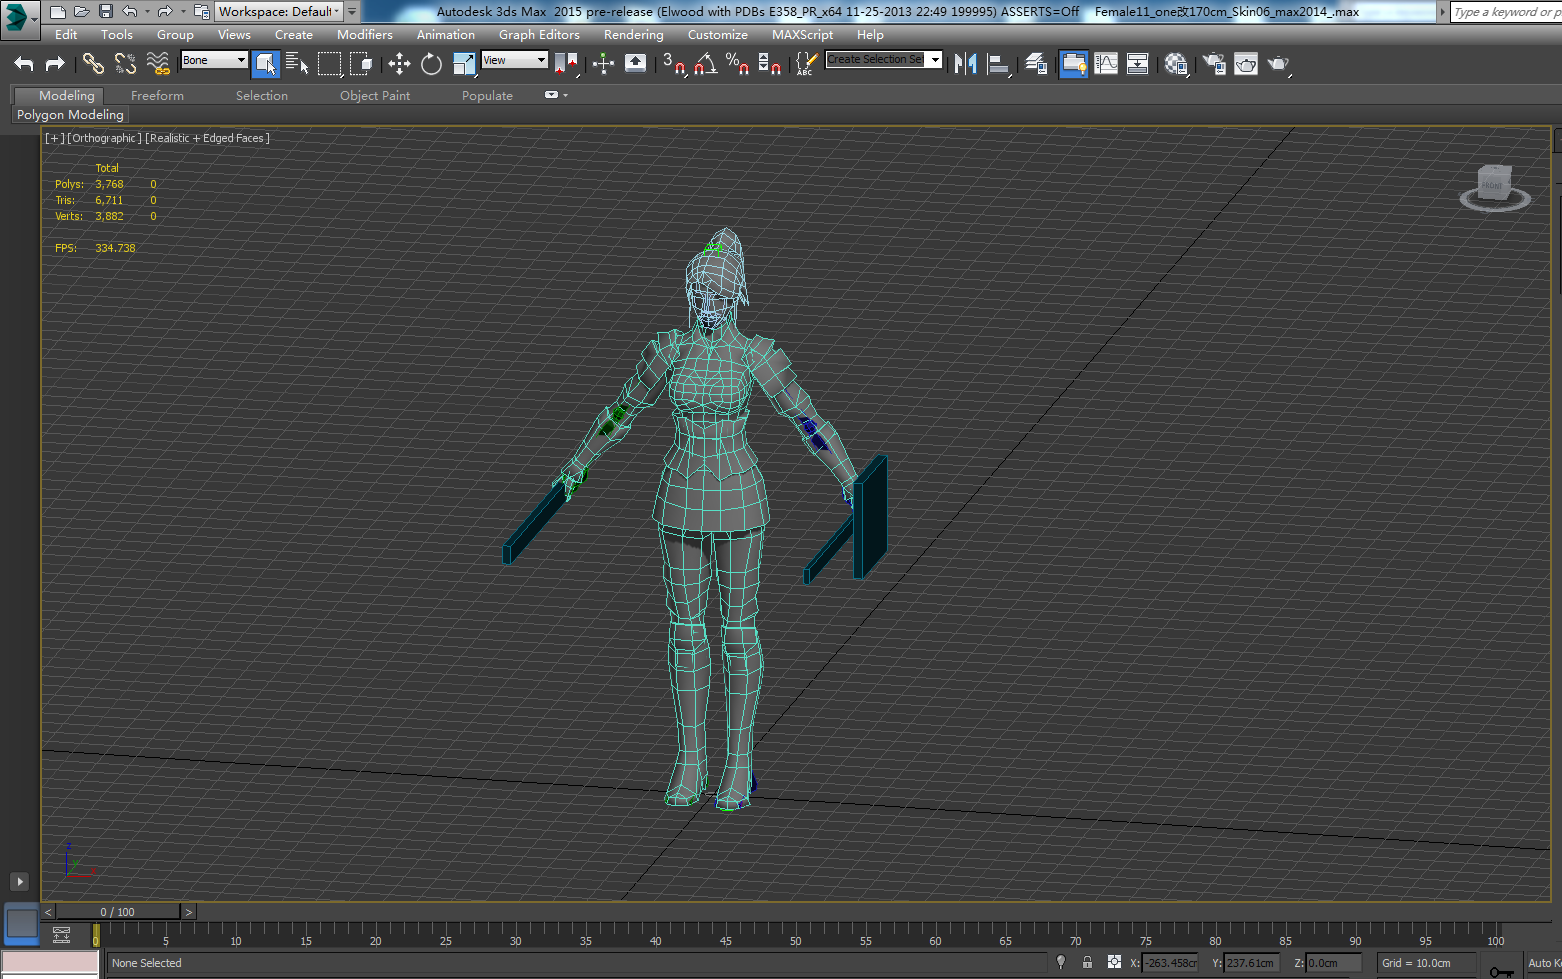
Task: Click the 0 / 100 time slider handle
Action: click(118, 912)
